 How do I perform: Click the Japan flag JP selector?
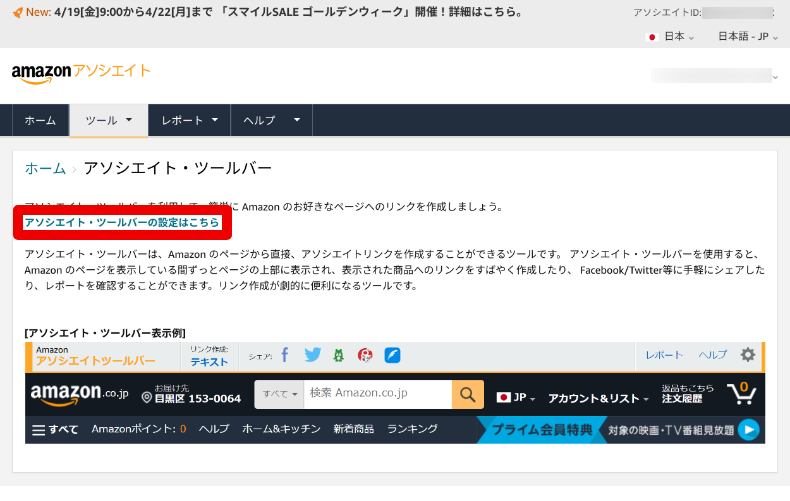515,398
